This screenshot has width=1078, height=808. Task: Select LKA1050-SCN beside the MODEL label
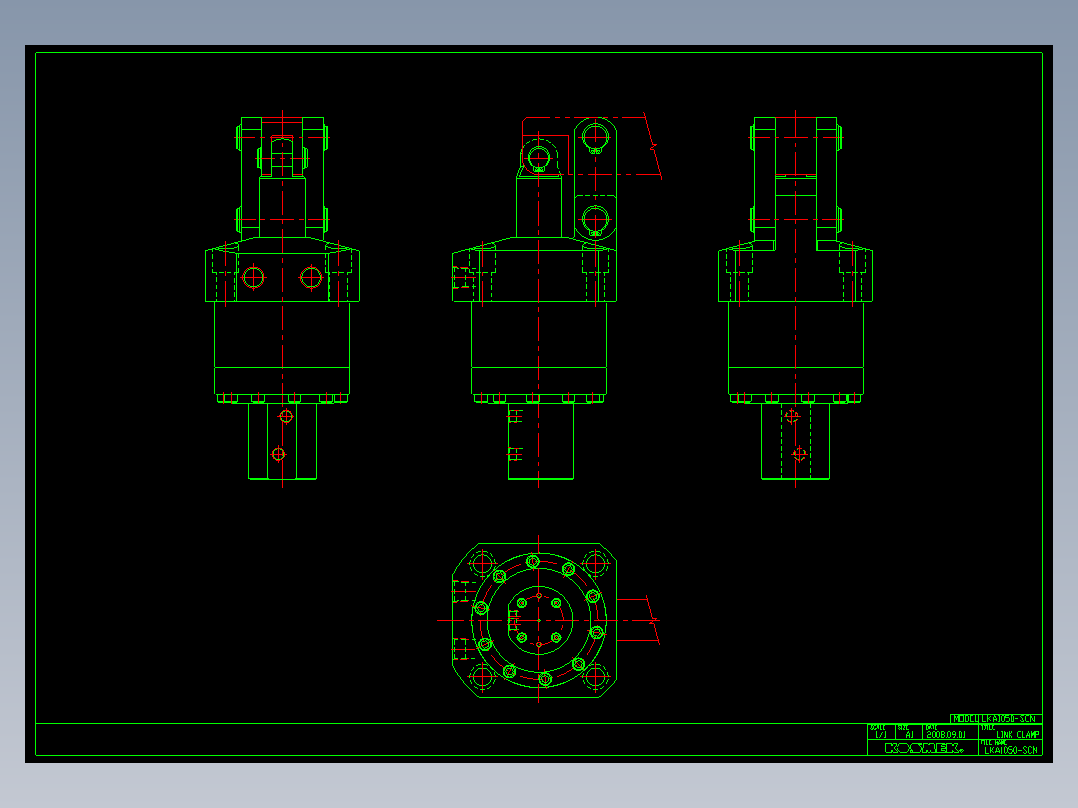click(1008, 719)
